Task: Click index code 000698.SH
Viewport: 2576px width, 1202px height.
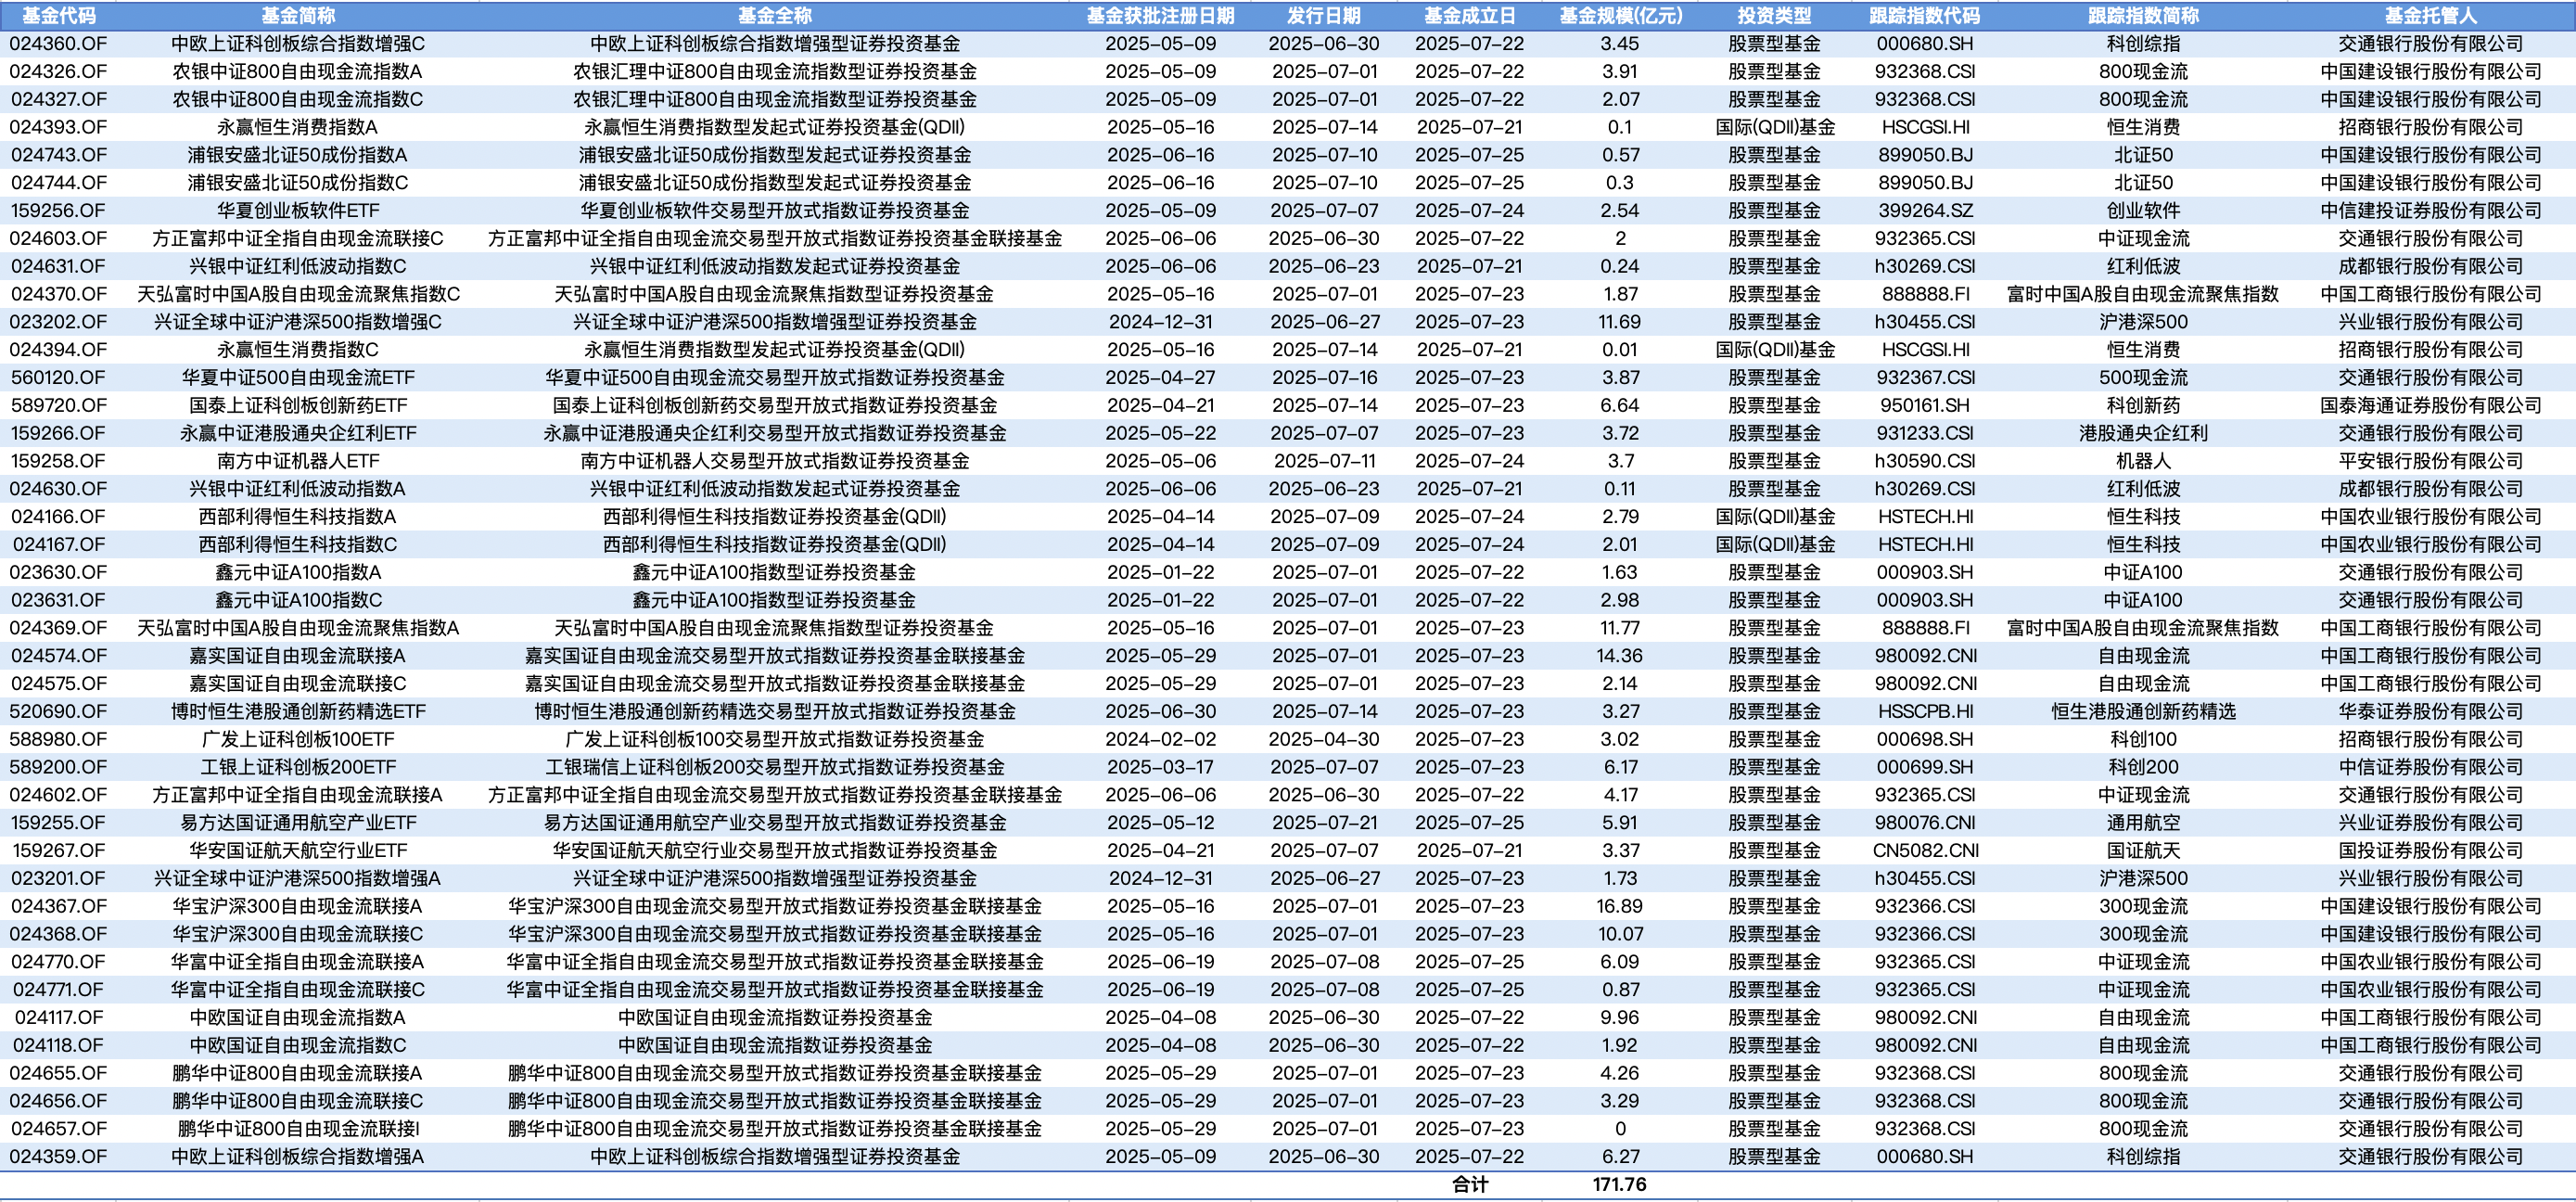Action: [1925, 739]
